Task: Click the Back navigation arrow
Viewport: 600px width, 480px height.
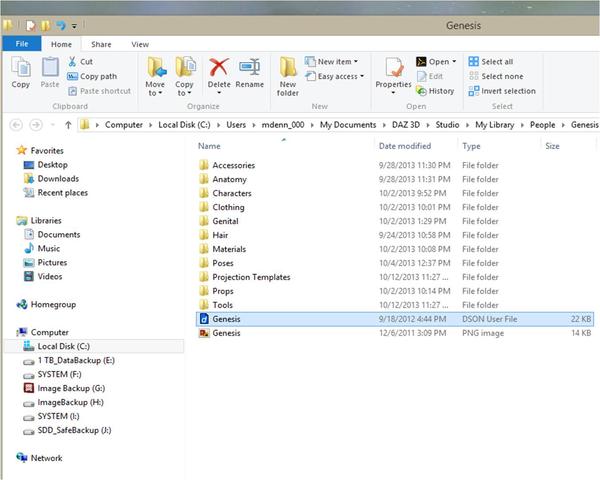Action: (16, 125)
